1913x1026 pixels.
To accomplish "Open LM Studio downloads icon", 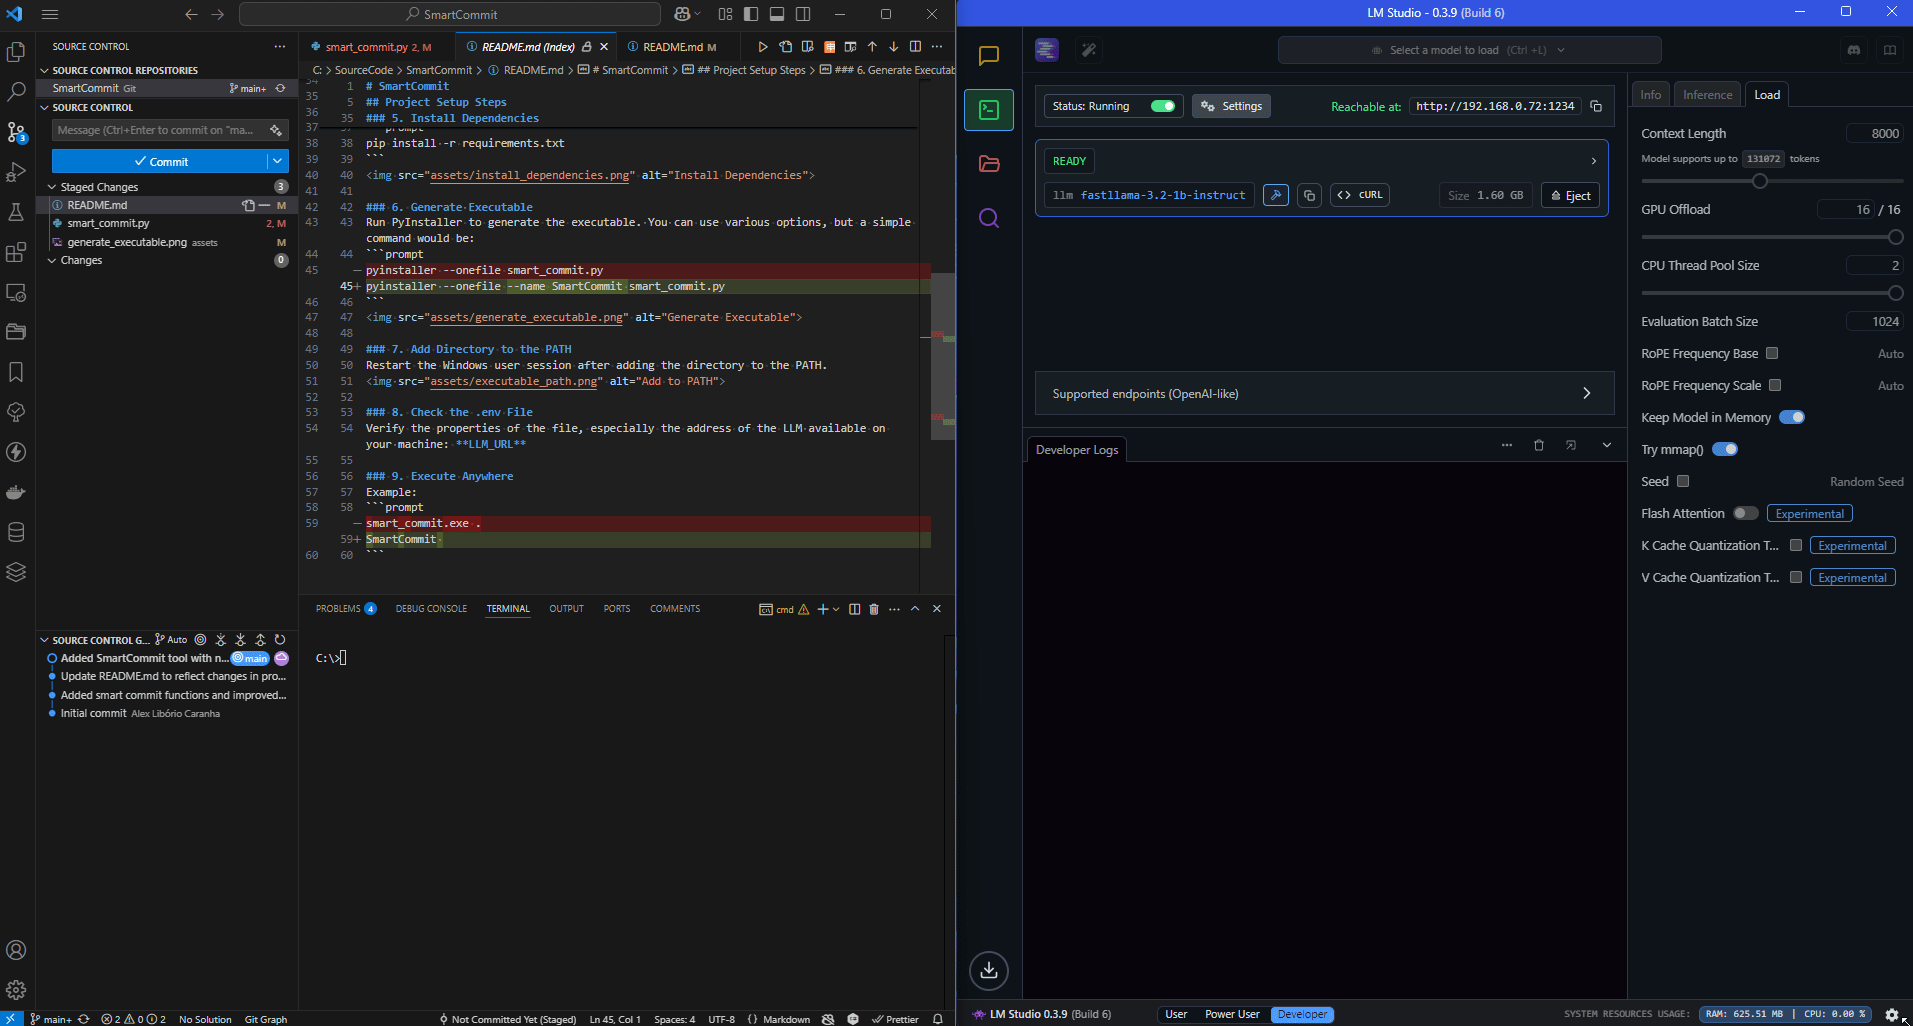I will [989, 970].
